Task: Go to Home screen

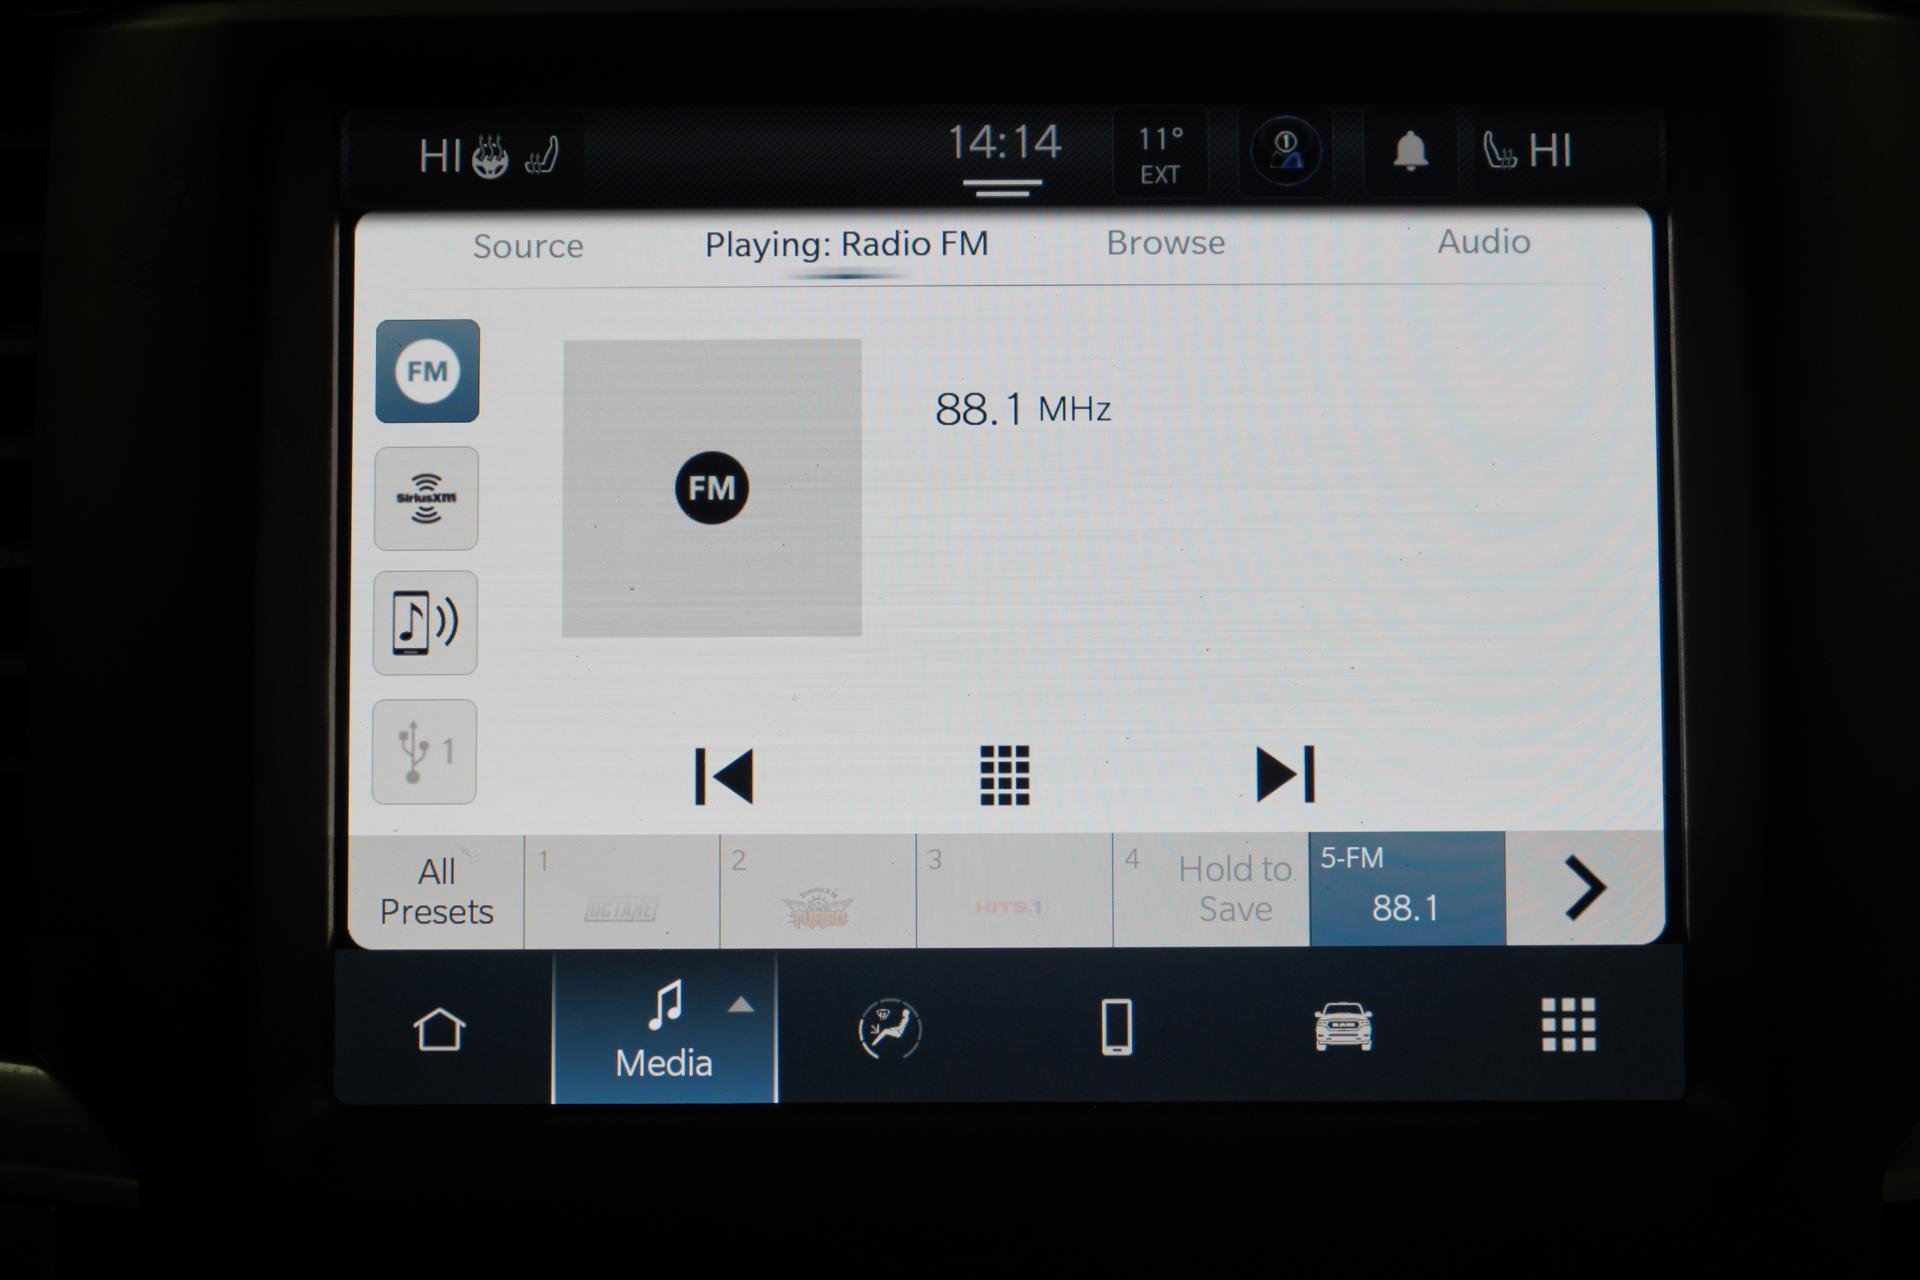Action: (440, 1029)
